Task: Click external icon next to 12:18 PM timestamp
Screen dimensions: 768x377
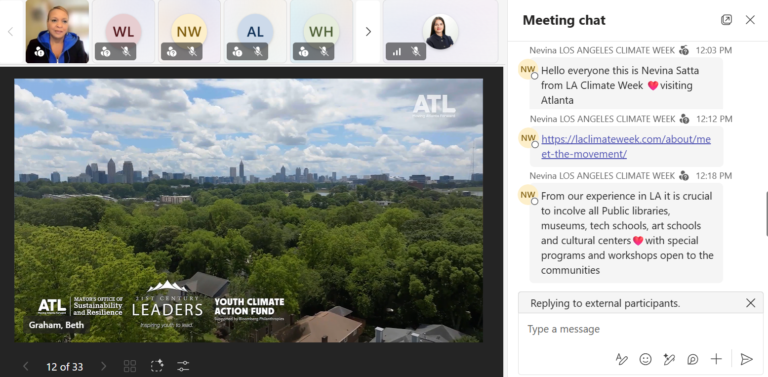Action: 684,175
